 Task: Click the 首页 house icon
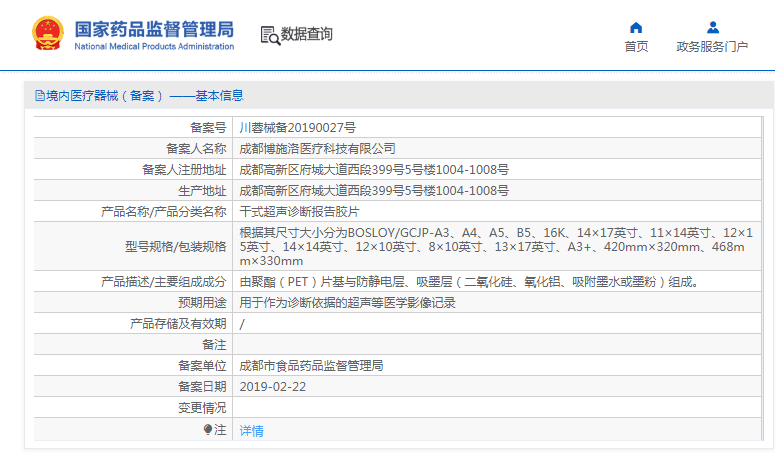636,27
